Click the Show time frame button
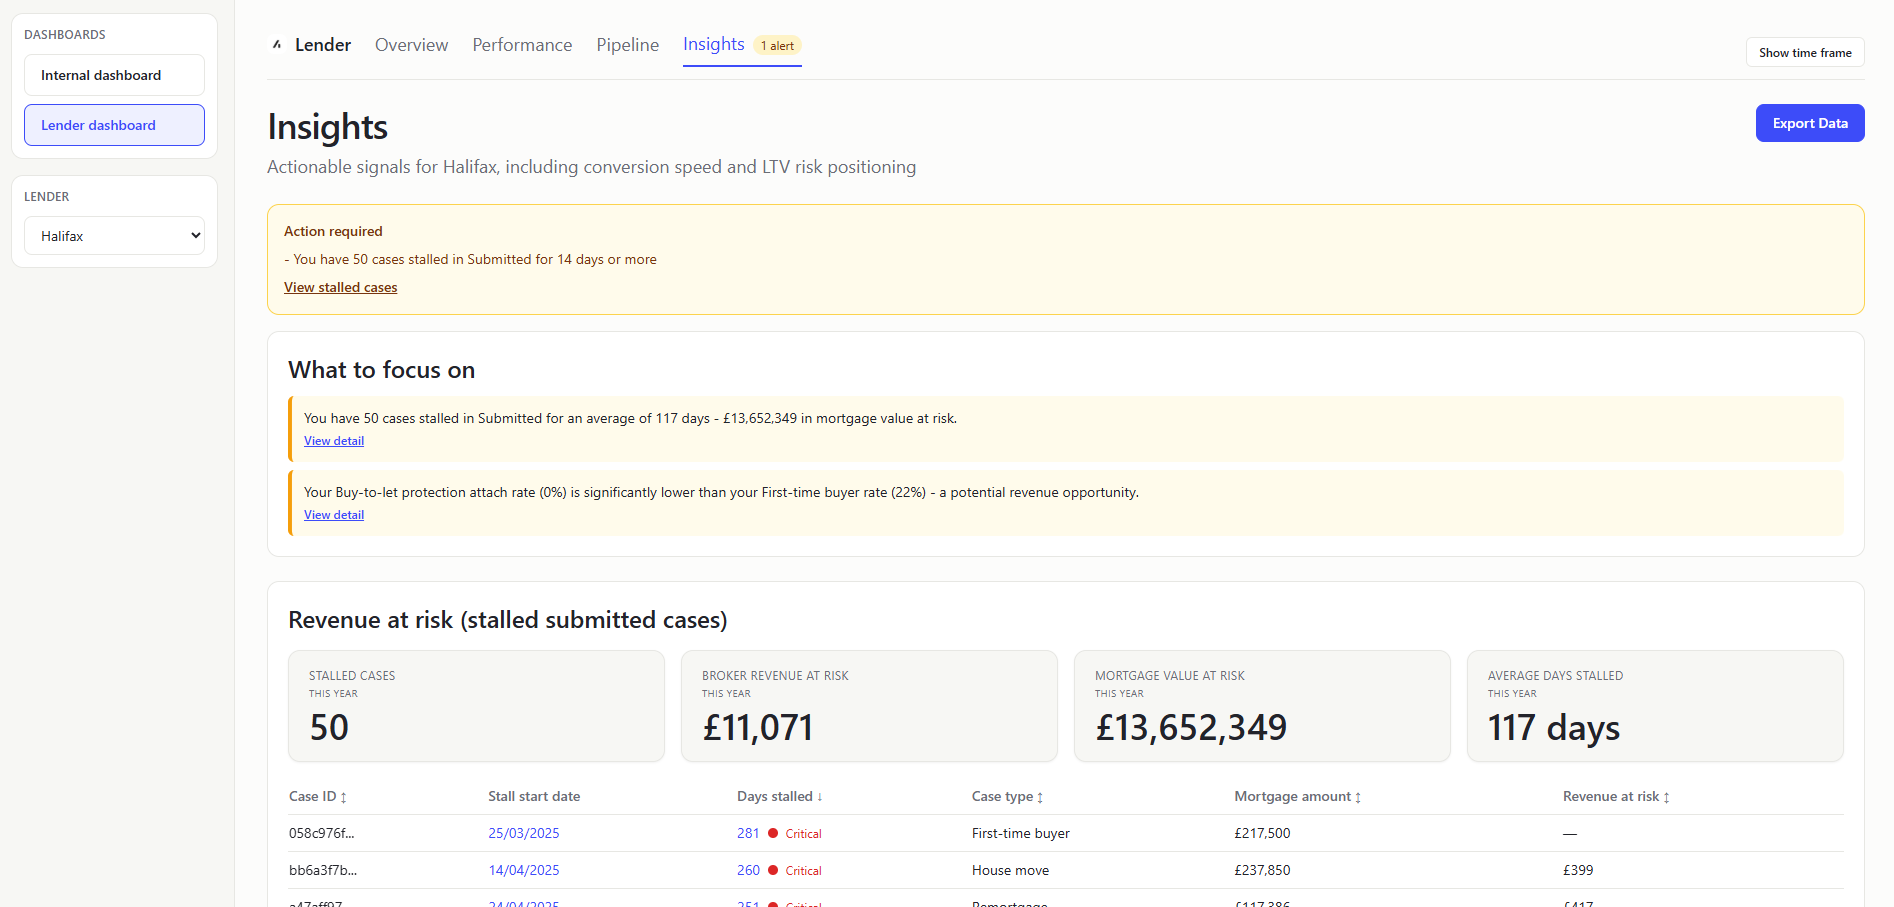The width and height of the screenshot is (1894, 907). tap(1804, 51)
